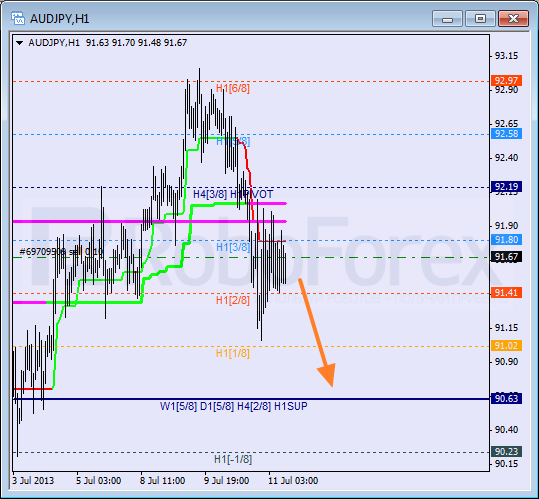Click the 9 Jul 19:00 time marker

click(227, 480)
